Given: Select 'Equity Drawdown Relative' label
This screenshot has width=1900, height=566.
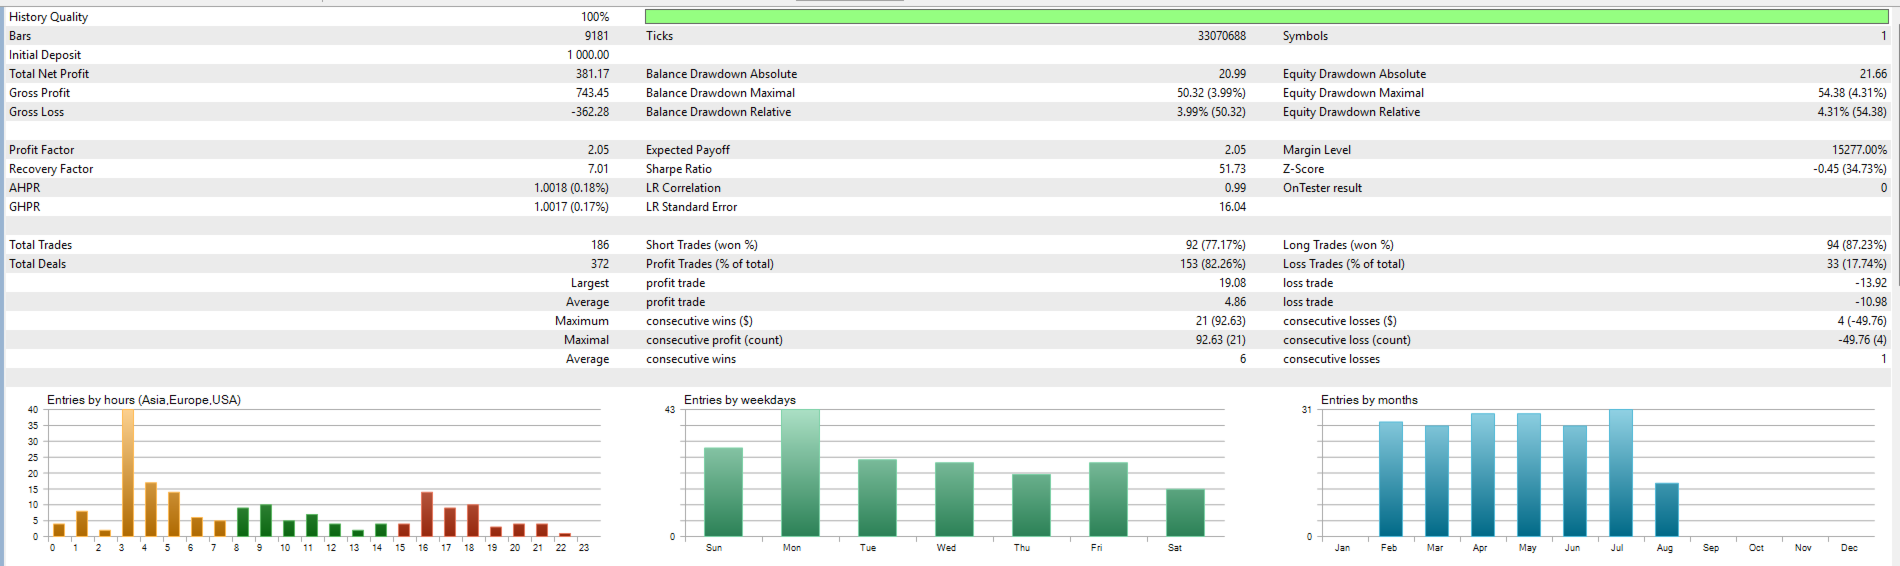Looking at the screenshot, I should click(x=1351, y=112).
